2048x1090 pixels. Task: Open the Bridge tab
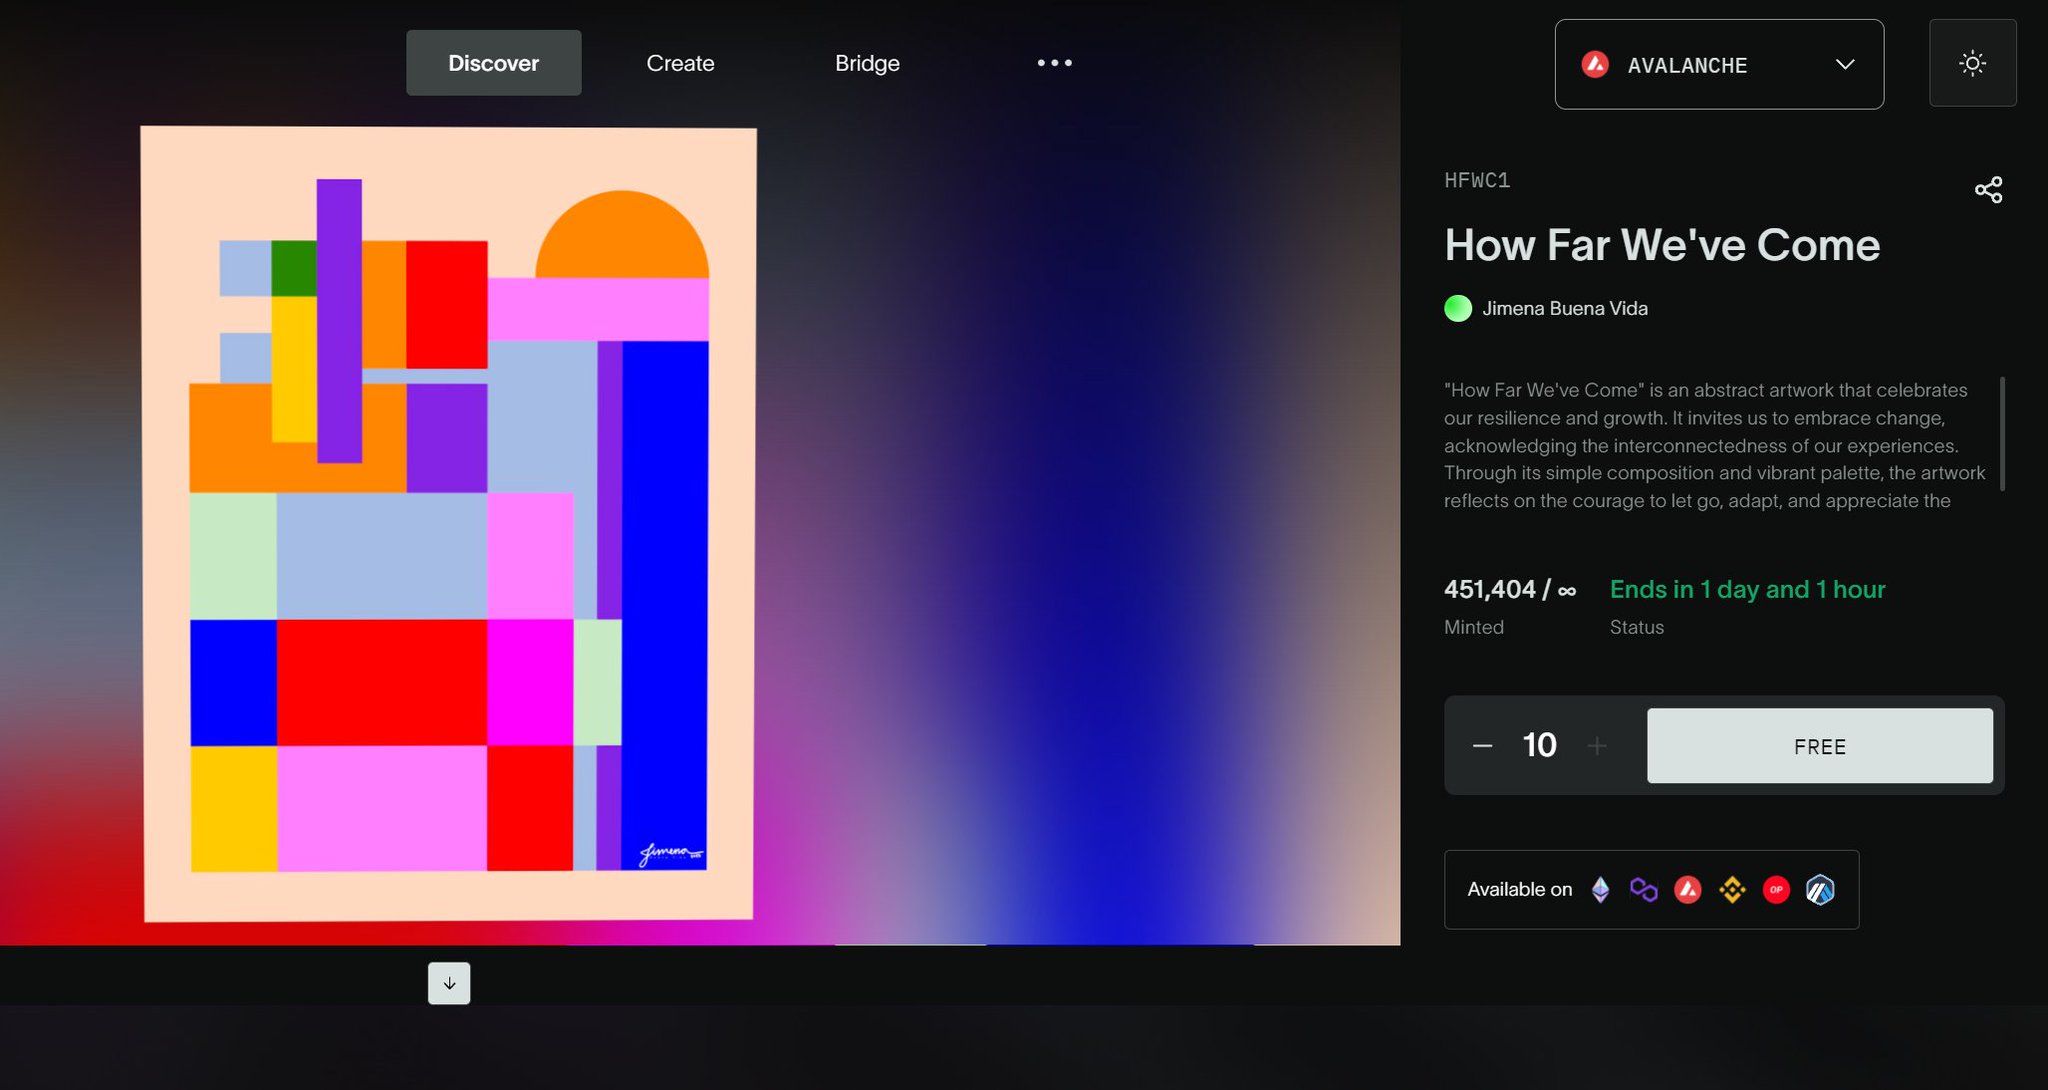click(x=867, y=63)
